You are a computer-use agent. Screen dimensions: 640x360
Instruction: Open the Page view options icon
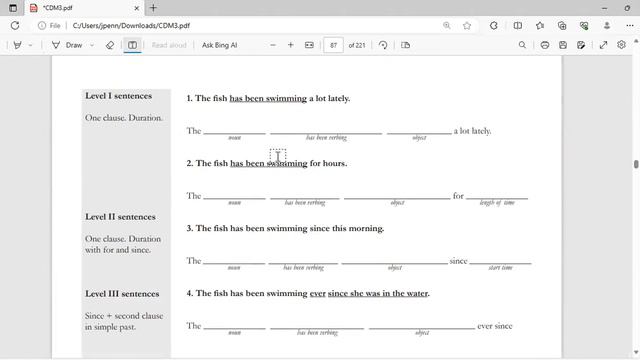point(405,45)
